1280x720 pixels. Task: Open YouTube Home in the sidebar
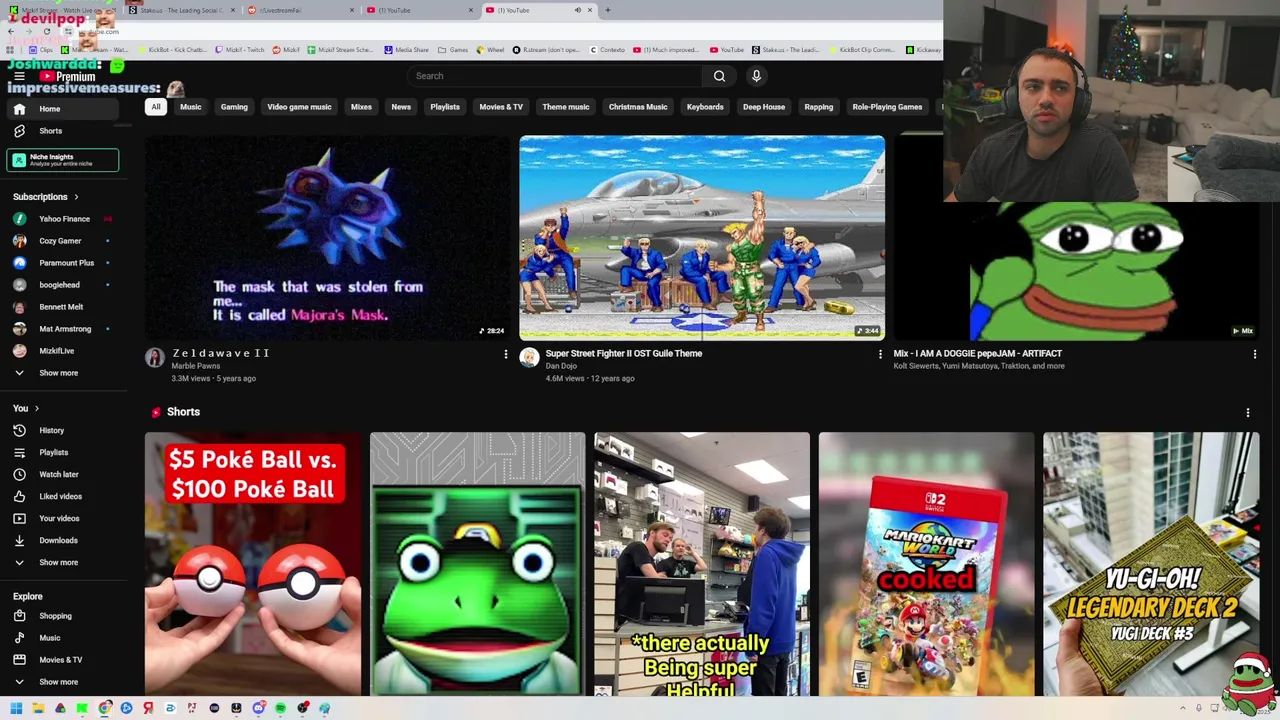pos(62,109)
